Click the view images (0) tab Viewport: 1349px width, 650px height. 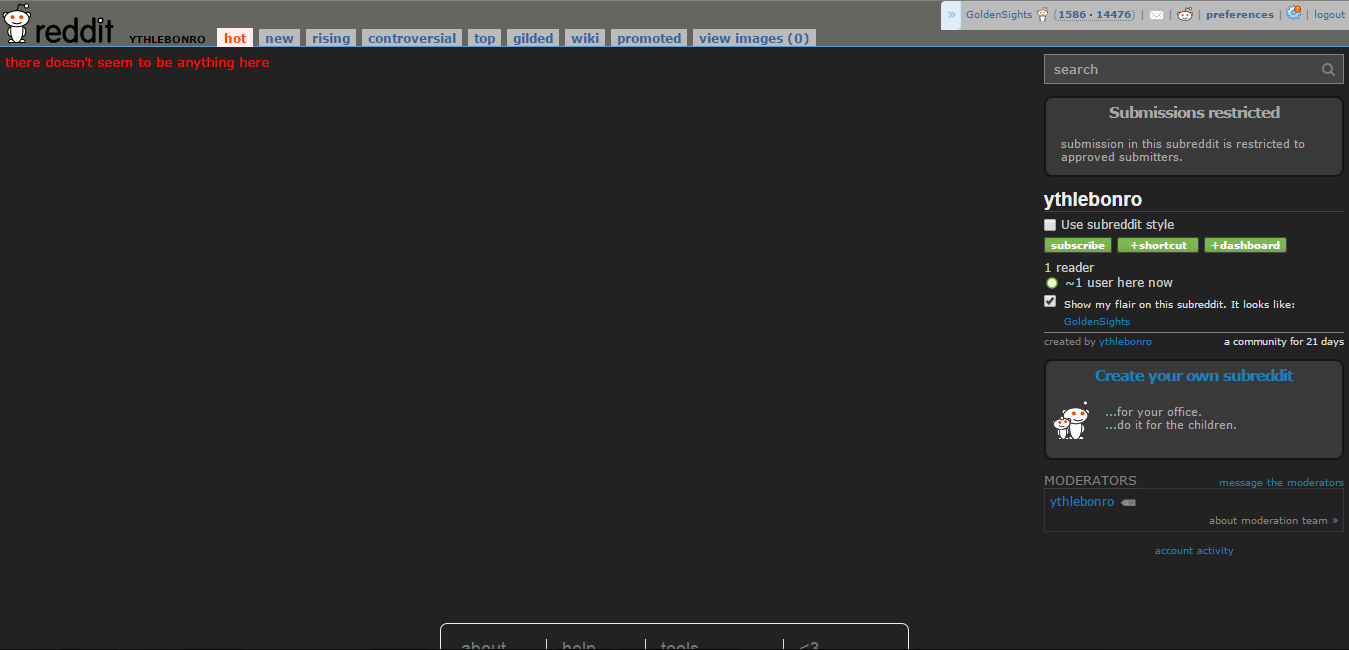tap(754, 38)
